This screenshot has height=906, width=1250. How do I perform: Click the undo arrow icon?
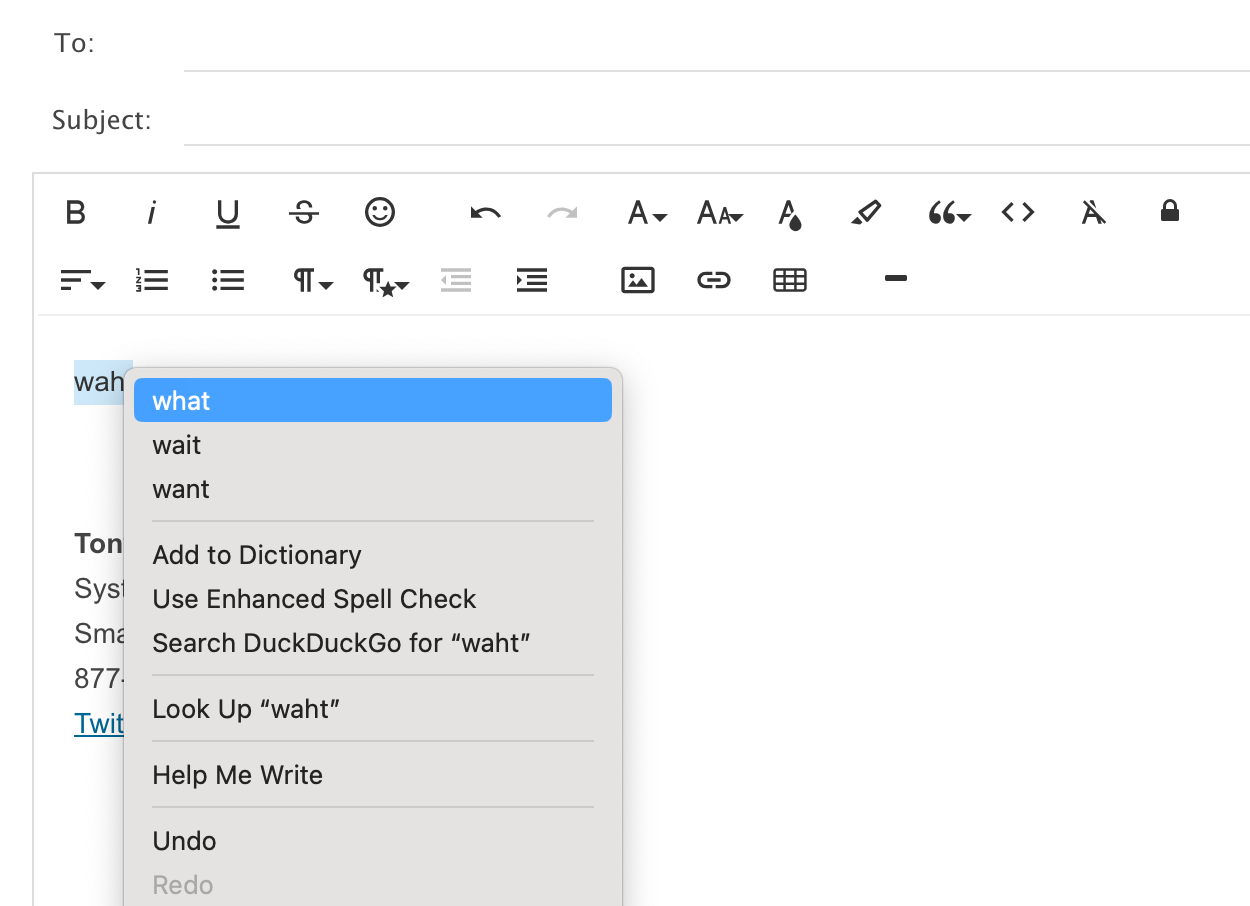(486, 212)
